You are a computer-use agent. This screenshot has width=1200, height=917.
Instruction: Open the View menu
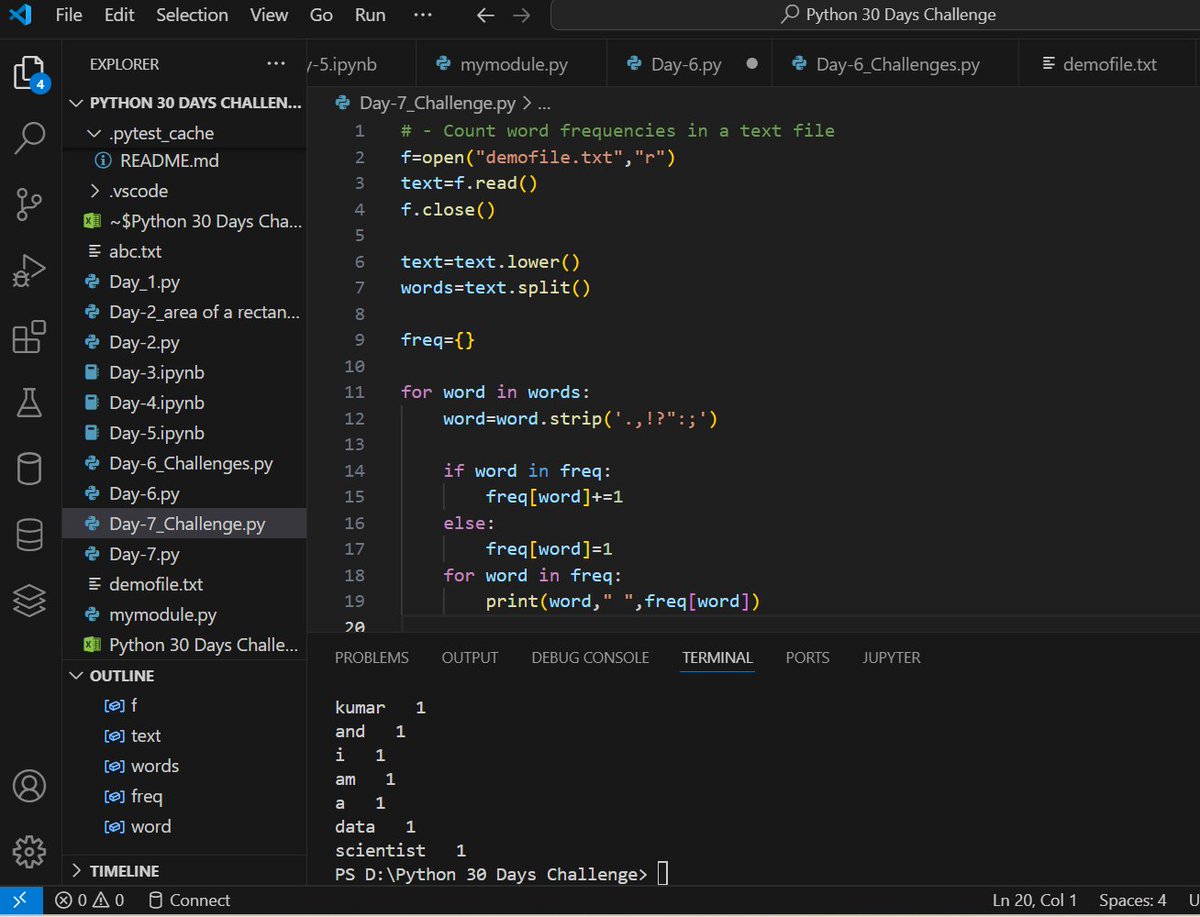tap(268, 15)
